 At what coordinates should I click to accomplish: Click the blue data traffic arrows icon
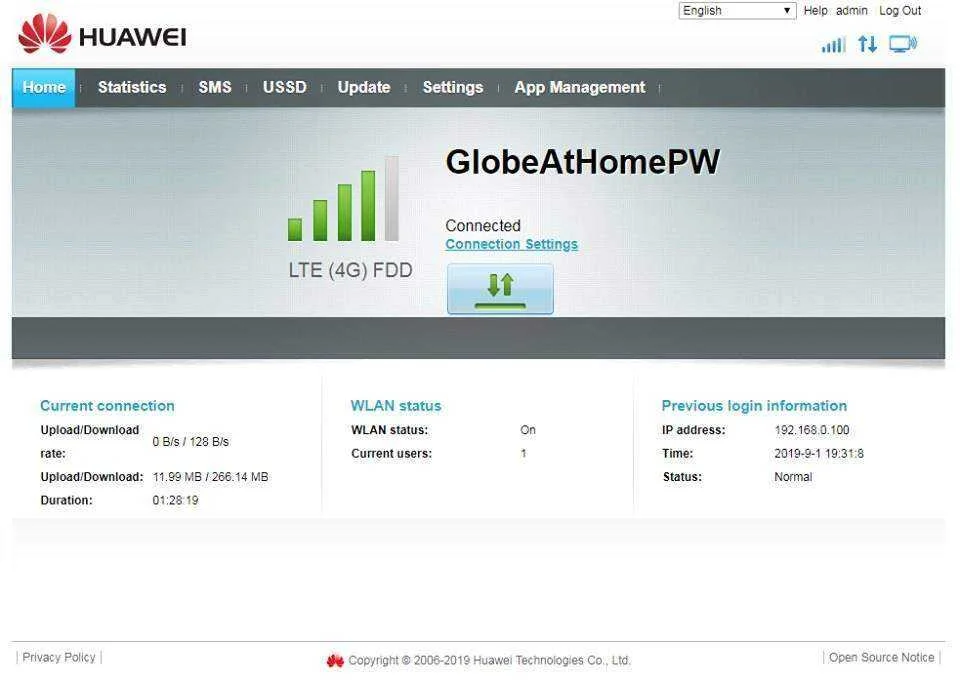pos(868,44)
